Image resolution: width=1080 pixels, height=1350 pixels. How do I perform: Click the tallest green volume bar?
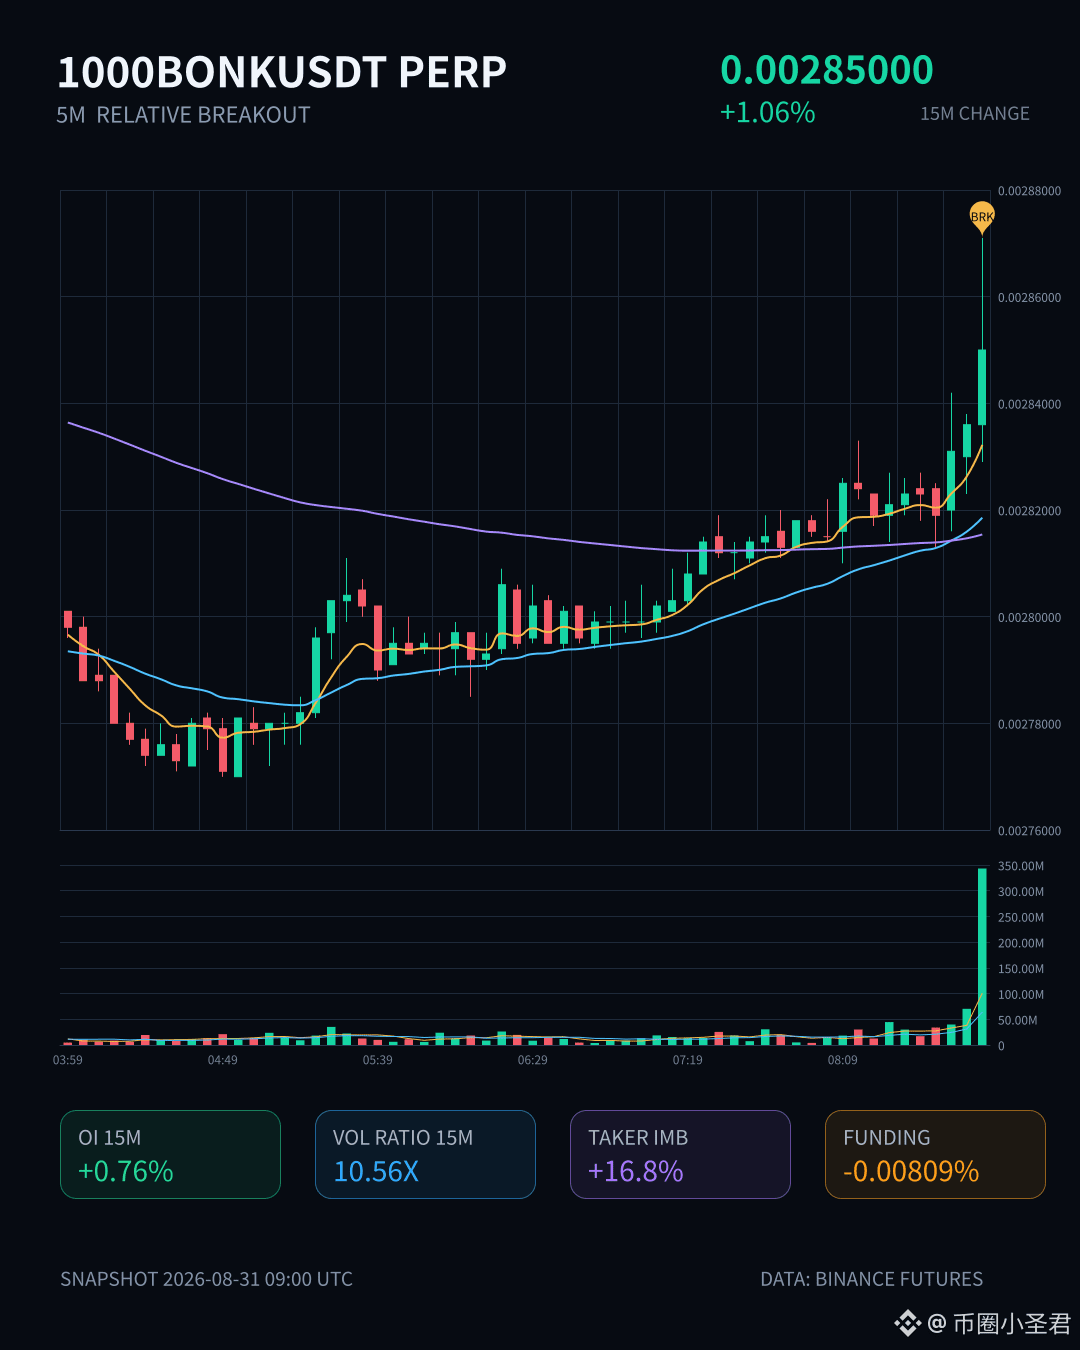click(x=982, y=957)
